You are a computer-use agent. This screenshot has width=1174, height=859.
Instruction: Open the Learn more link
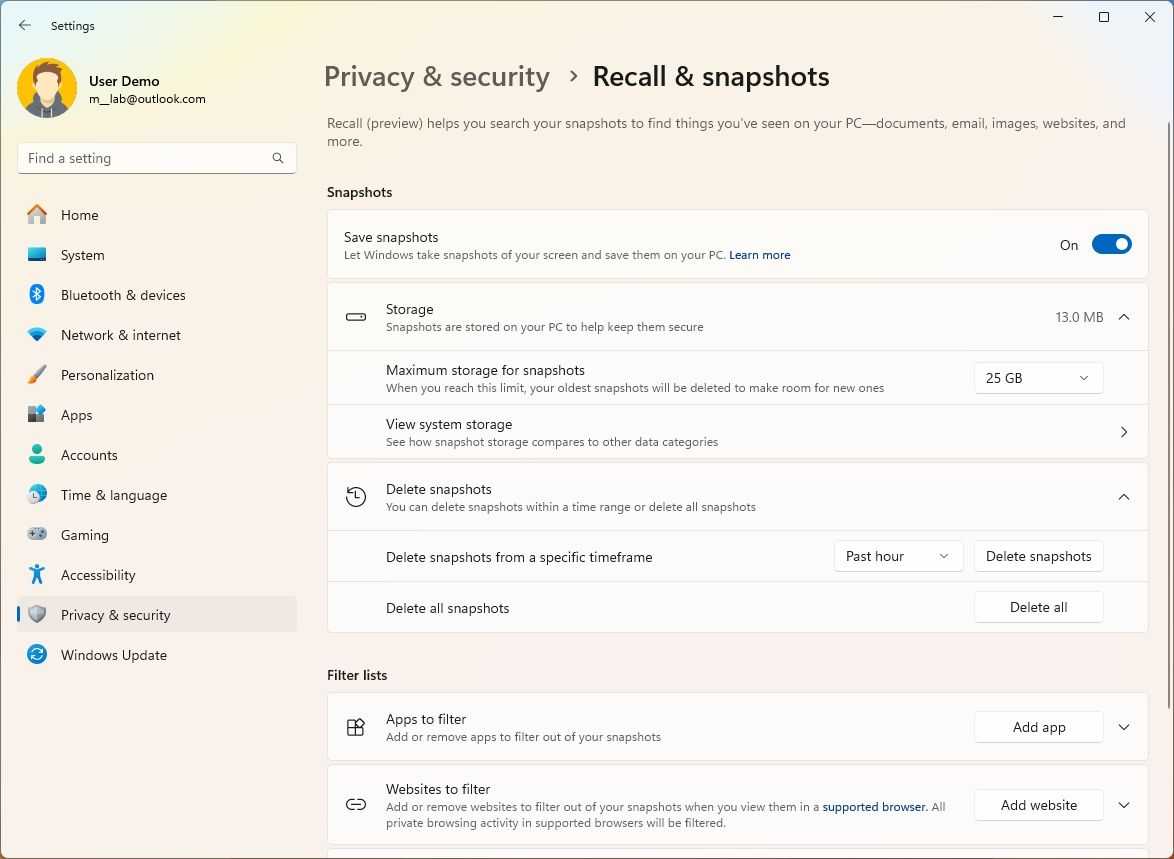tap(759, 255)
